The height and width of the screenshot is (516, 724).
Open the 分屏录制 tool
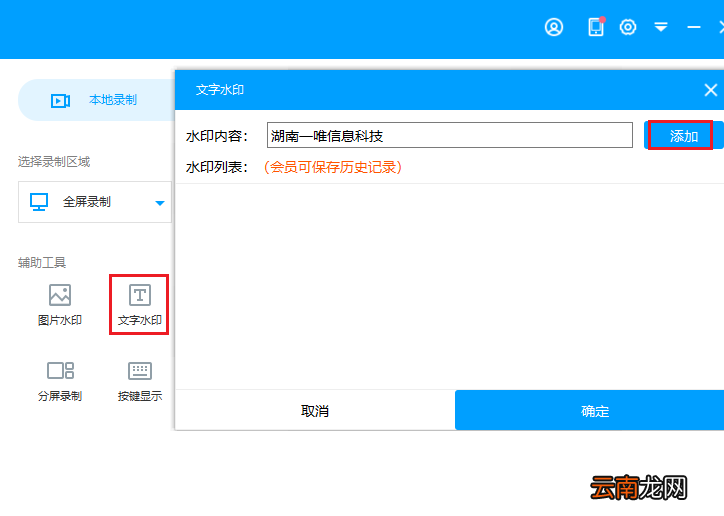coord(60,382)
